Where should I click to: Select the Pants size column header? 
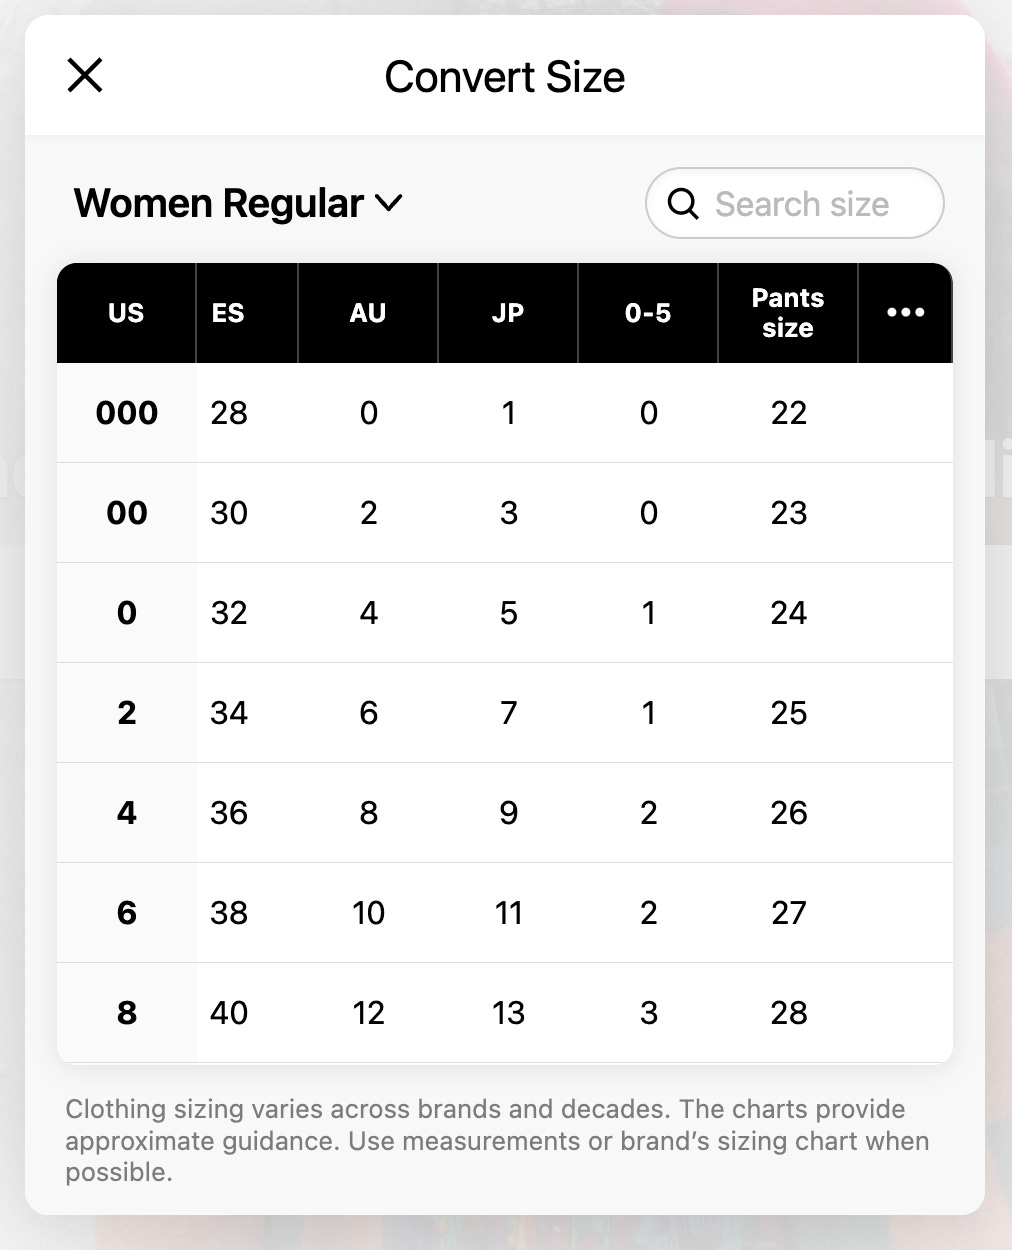coord(788,313)
